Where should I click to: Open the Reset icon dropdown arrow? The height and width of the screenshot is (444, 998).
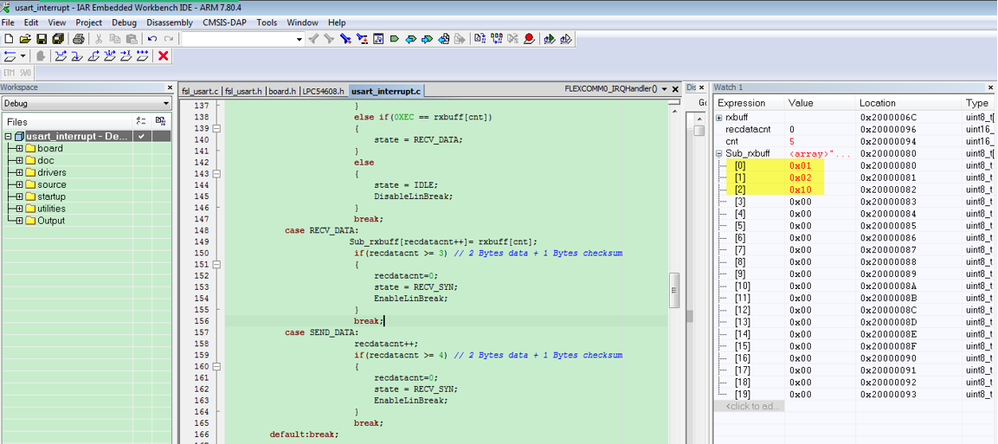tap(23, 56)
